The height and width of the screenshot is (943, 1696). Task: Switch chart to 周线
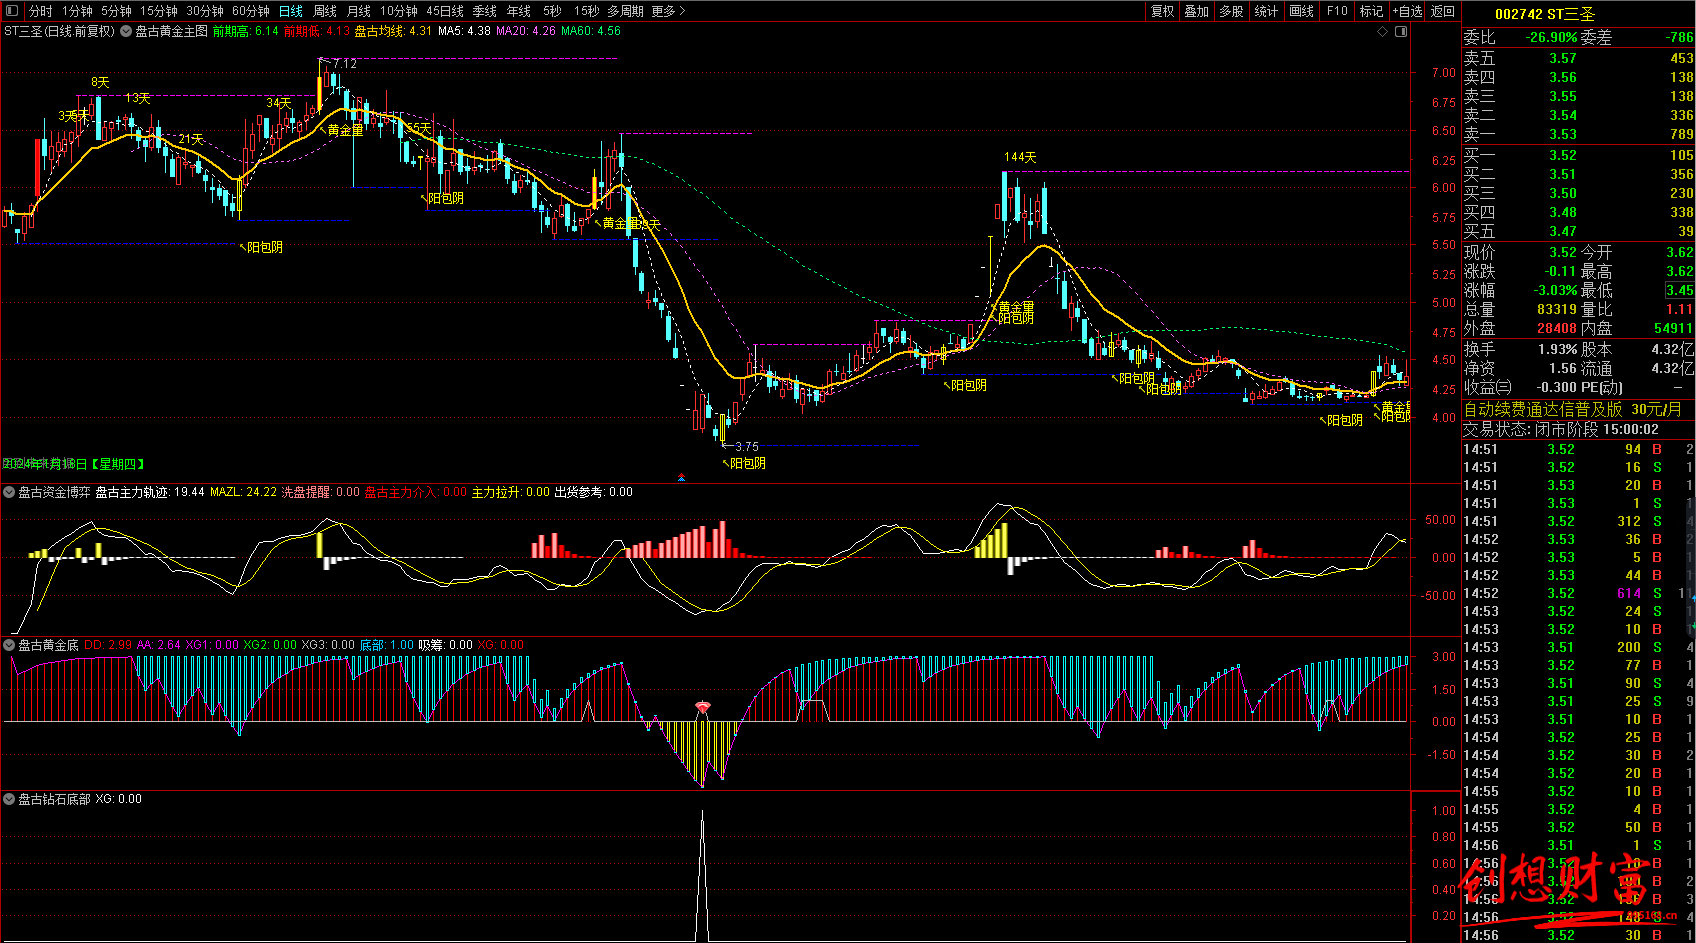tap(325, 11)
